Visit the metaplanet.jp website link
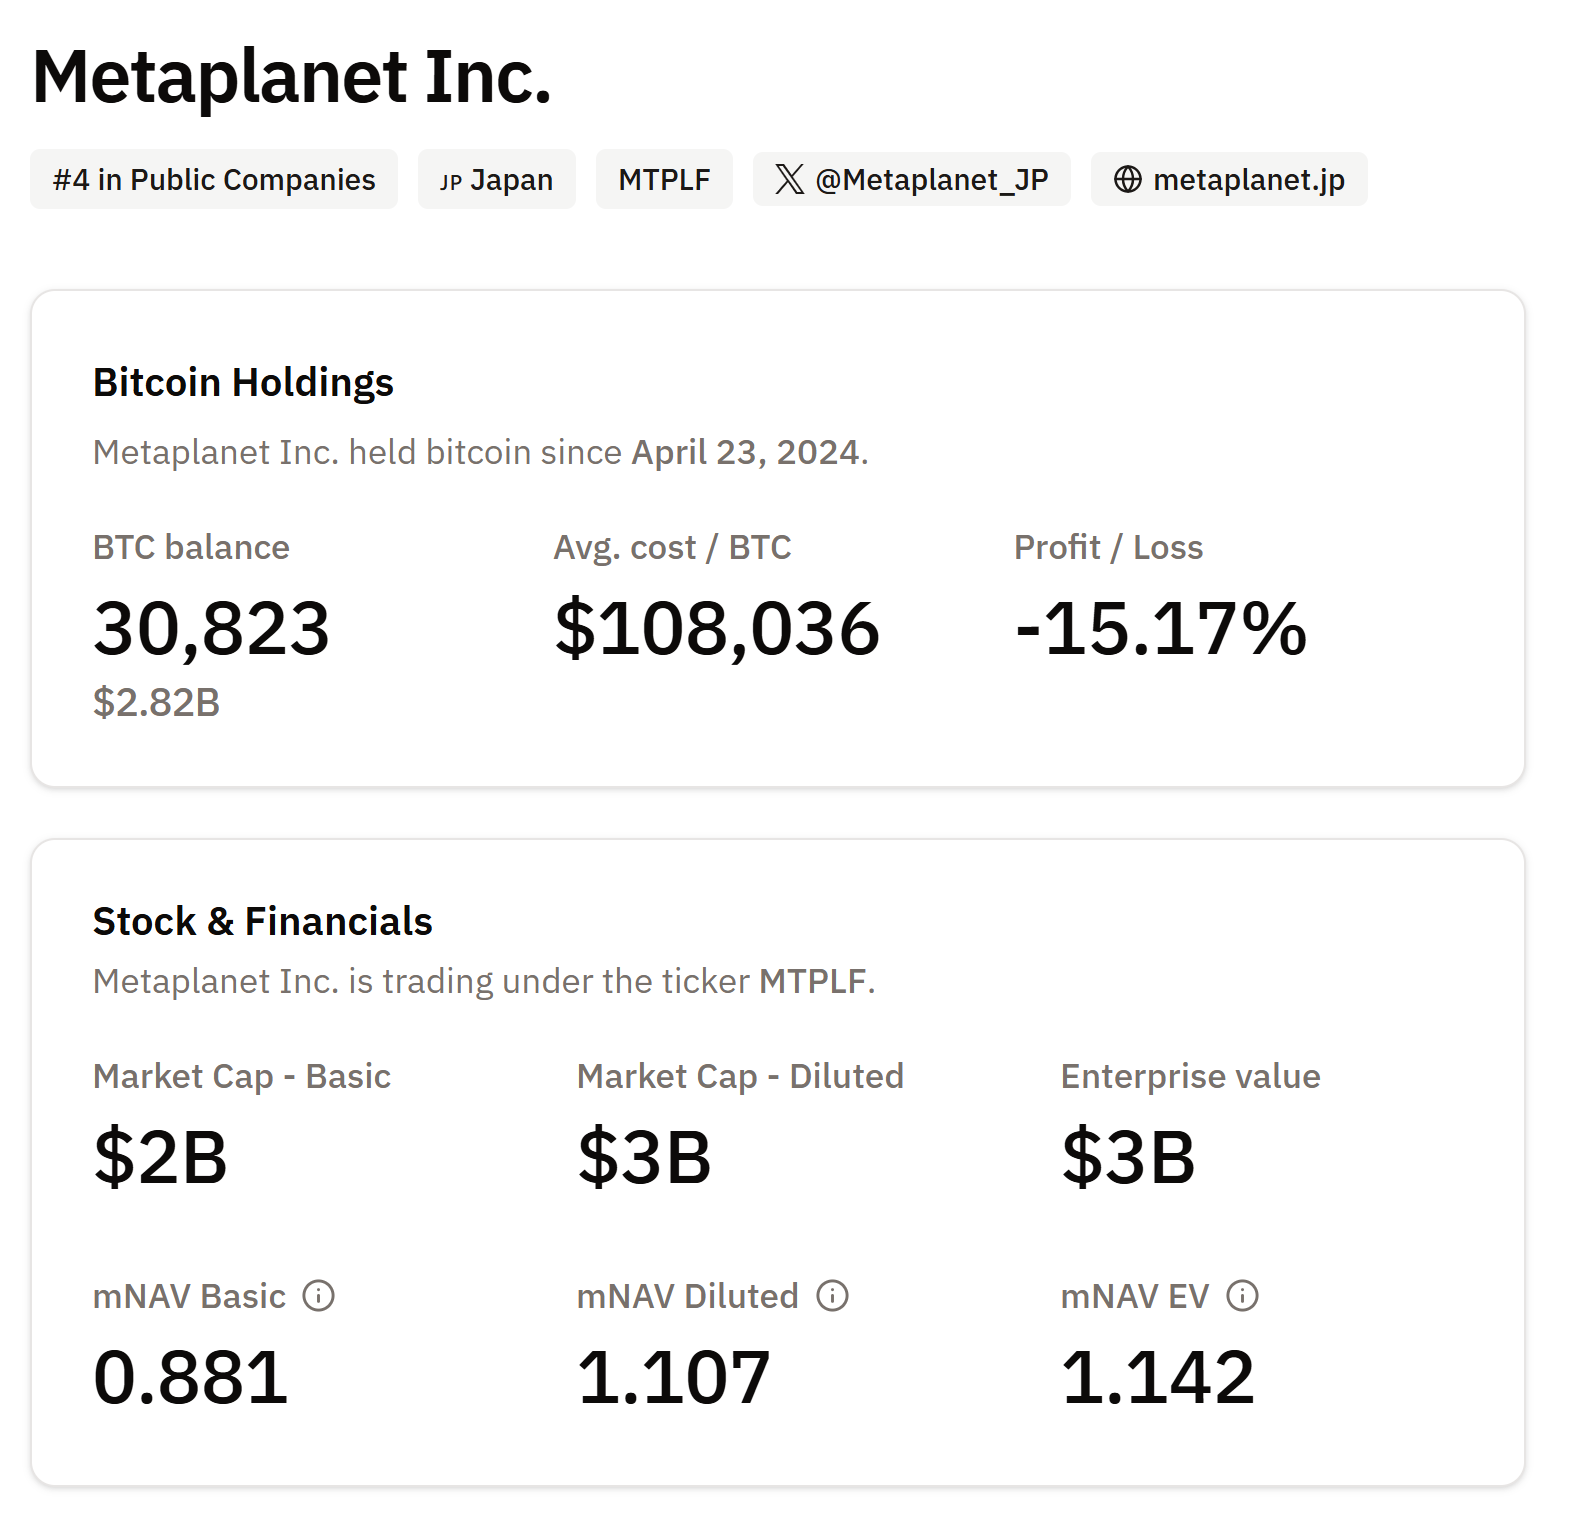This screenshot has width=1582, height=1517. coord(1228,180)
